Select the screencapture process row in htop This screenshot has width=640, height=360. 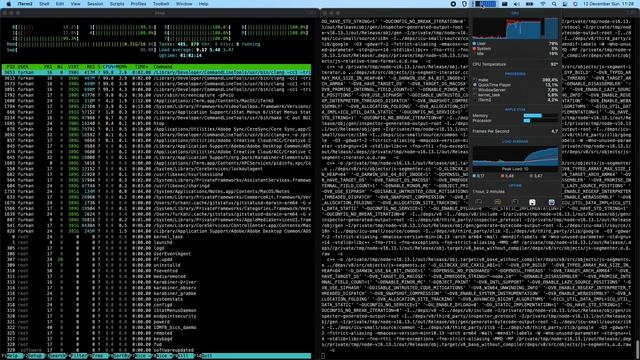pos(157,95)
